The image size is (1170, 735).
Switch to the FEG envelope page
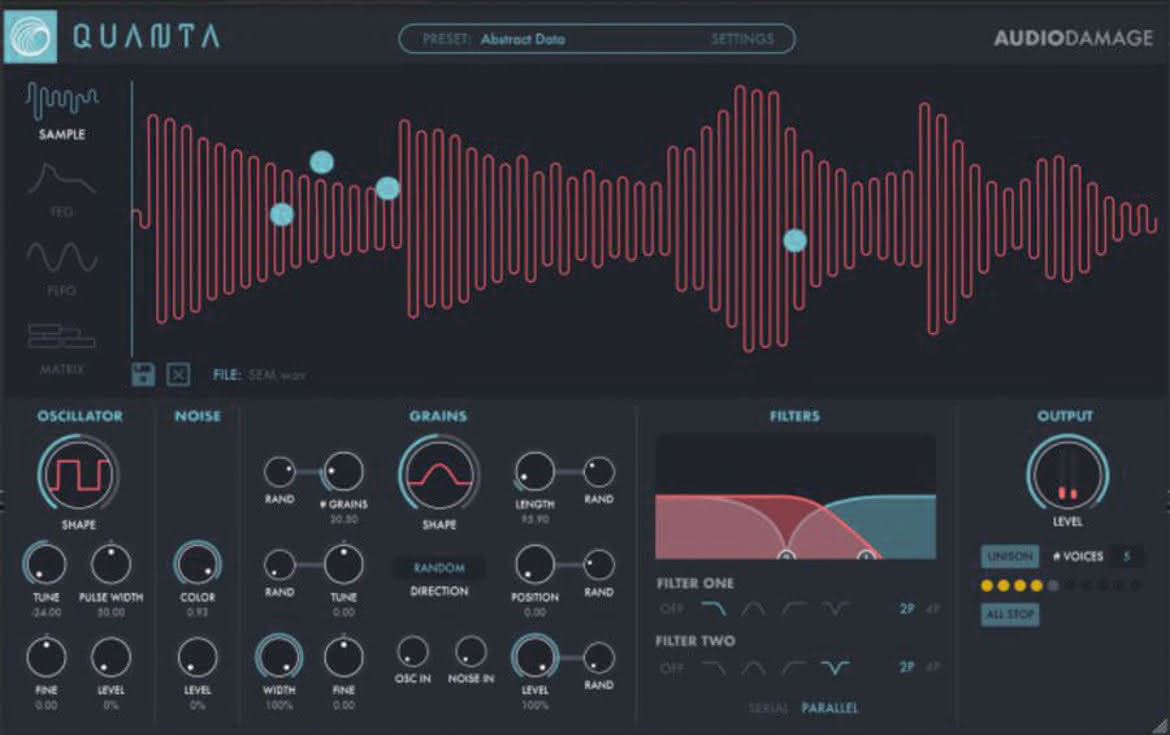tap(62, 190)
